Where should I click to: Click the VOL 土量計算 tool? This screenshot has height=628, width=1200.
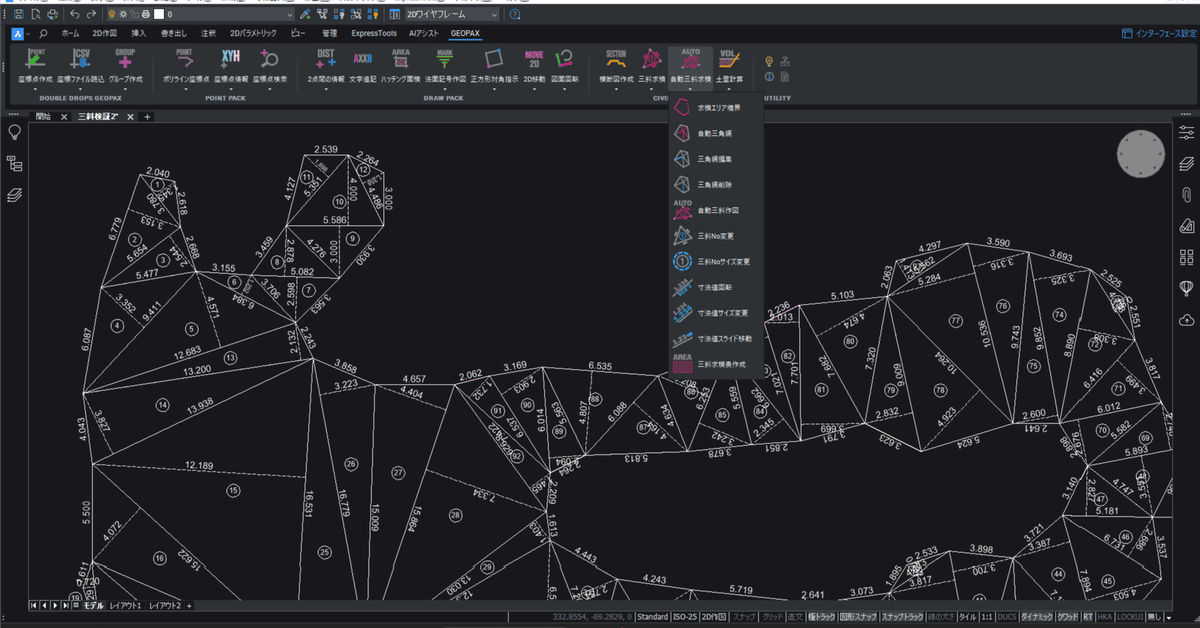pos(729,64)
